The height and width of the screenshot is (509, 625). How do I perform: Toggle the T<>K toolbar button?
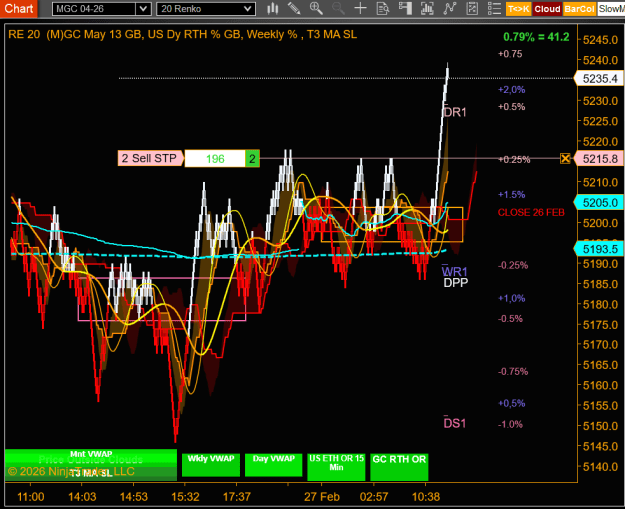[x=519, y=9]
